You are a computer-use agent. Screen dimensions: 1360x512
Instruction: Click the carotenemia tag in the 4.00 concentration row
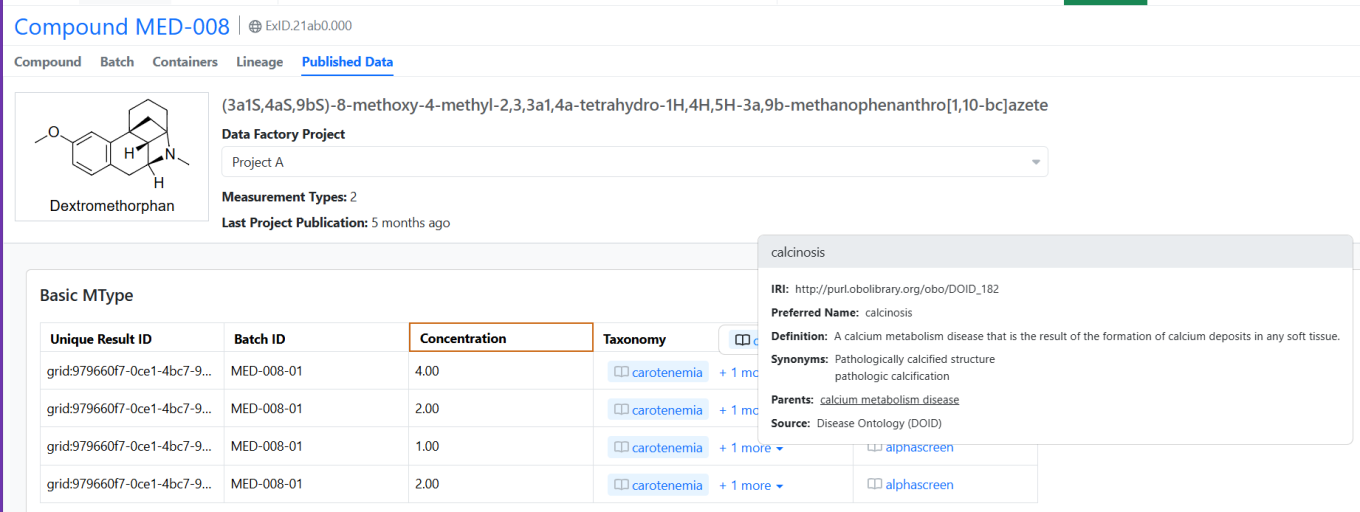point(658,372)
